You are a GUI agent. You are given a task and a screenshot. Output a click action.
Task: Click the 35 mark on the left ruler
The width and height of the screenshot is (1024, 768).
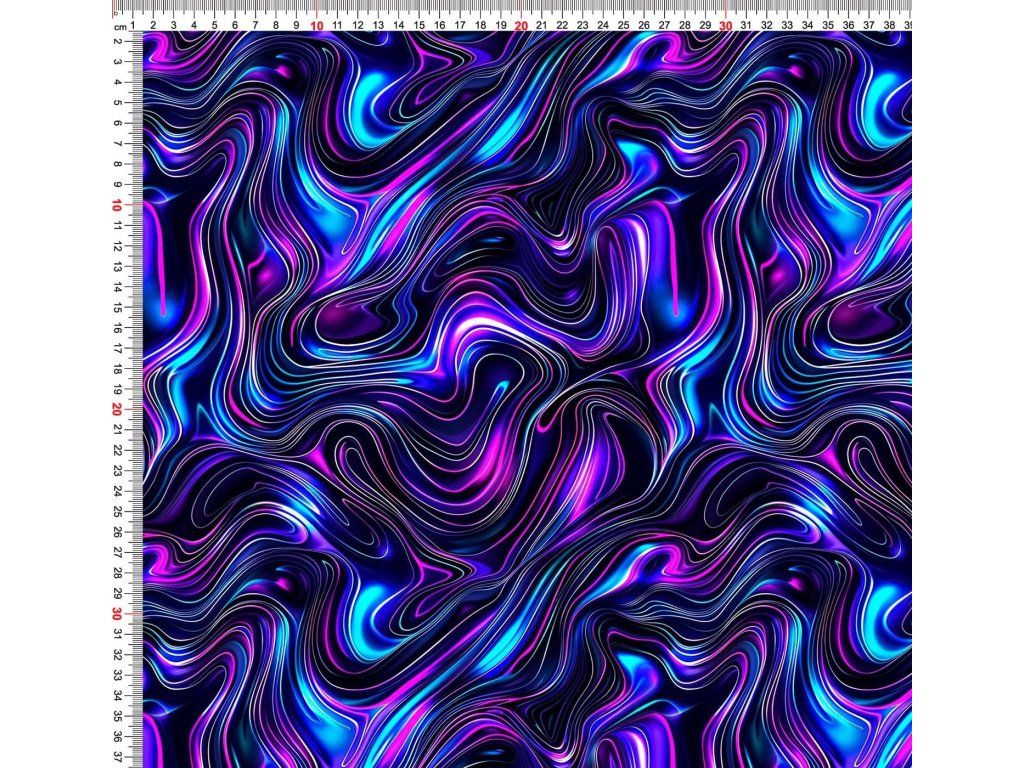118,716
